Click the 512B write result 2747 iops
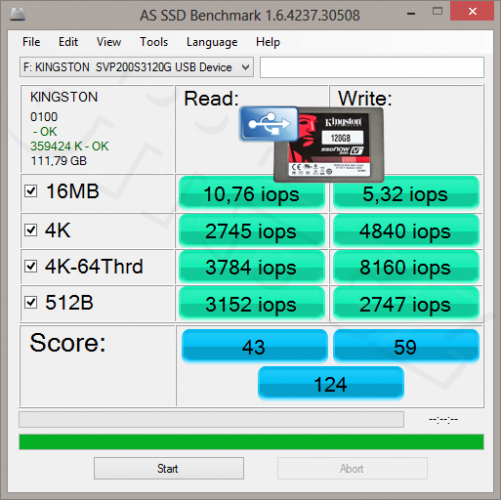This screenshot has height=500, width=501. pyautogui.click(x=406, y=304)
